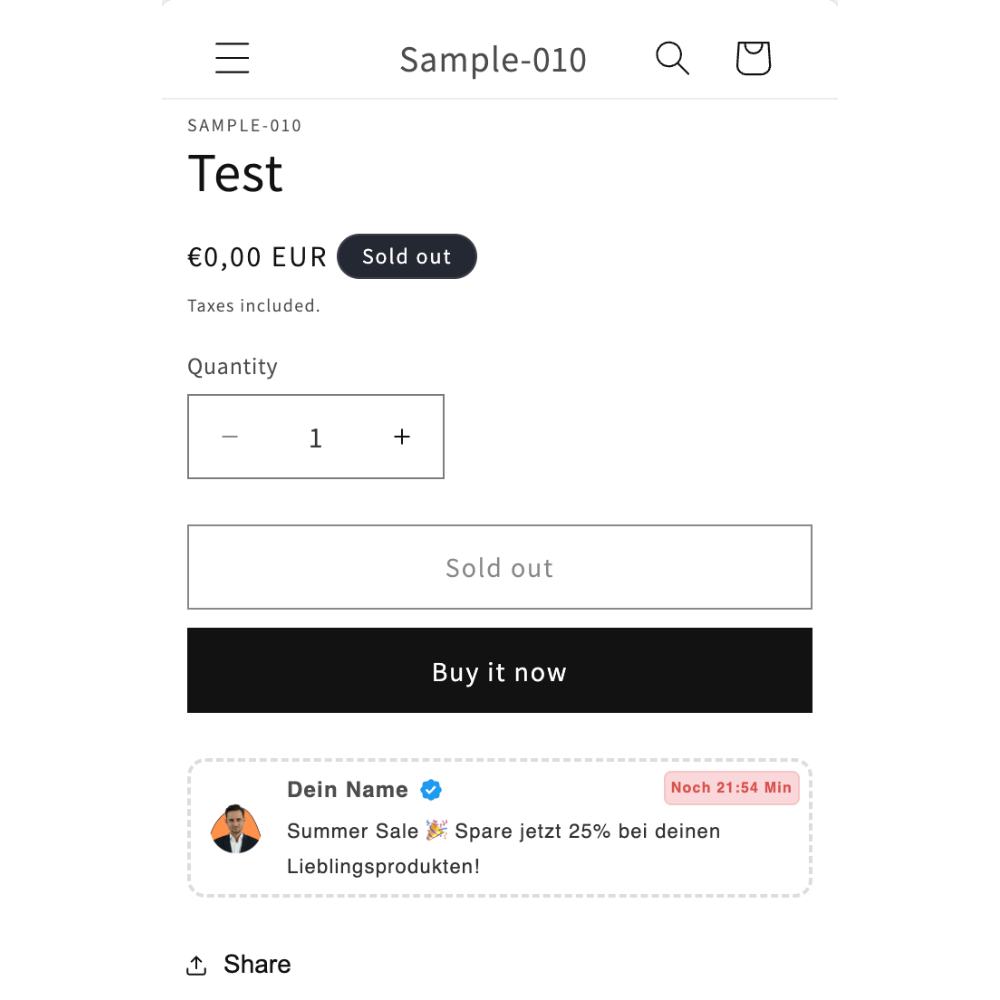Click the SAMPLE-010 vendor label
Viewport: 1000px width, 1000px height.
(244, 126)
